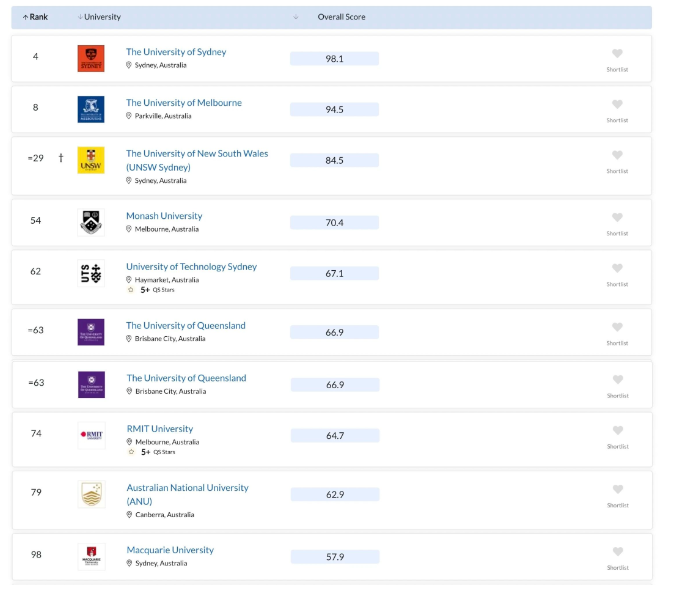Click rank number 74
Screen dimensions: 698x604
[x=36, y=433]
